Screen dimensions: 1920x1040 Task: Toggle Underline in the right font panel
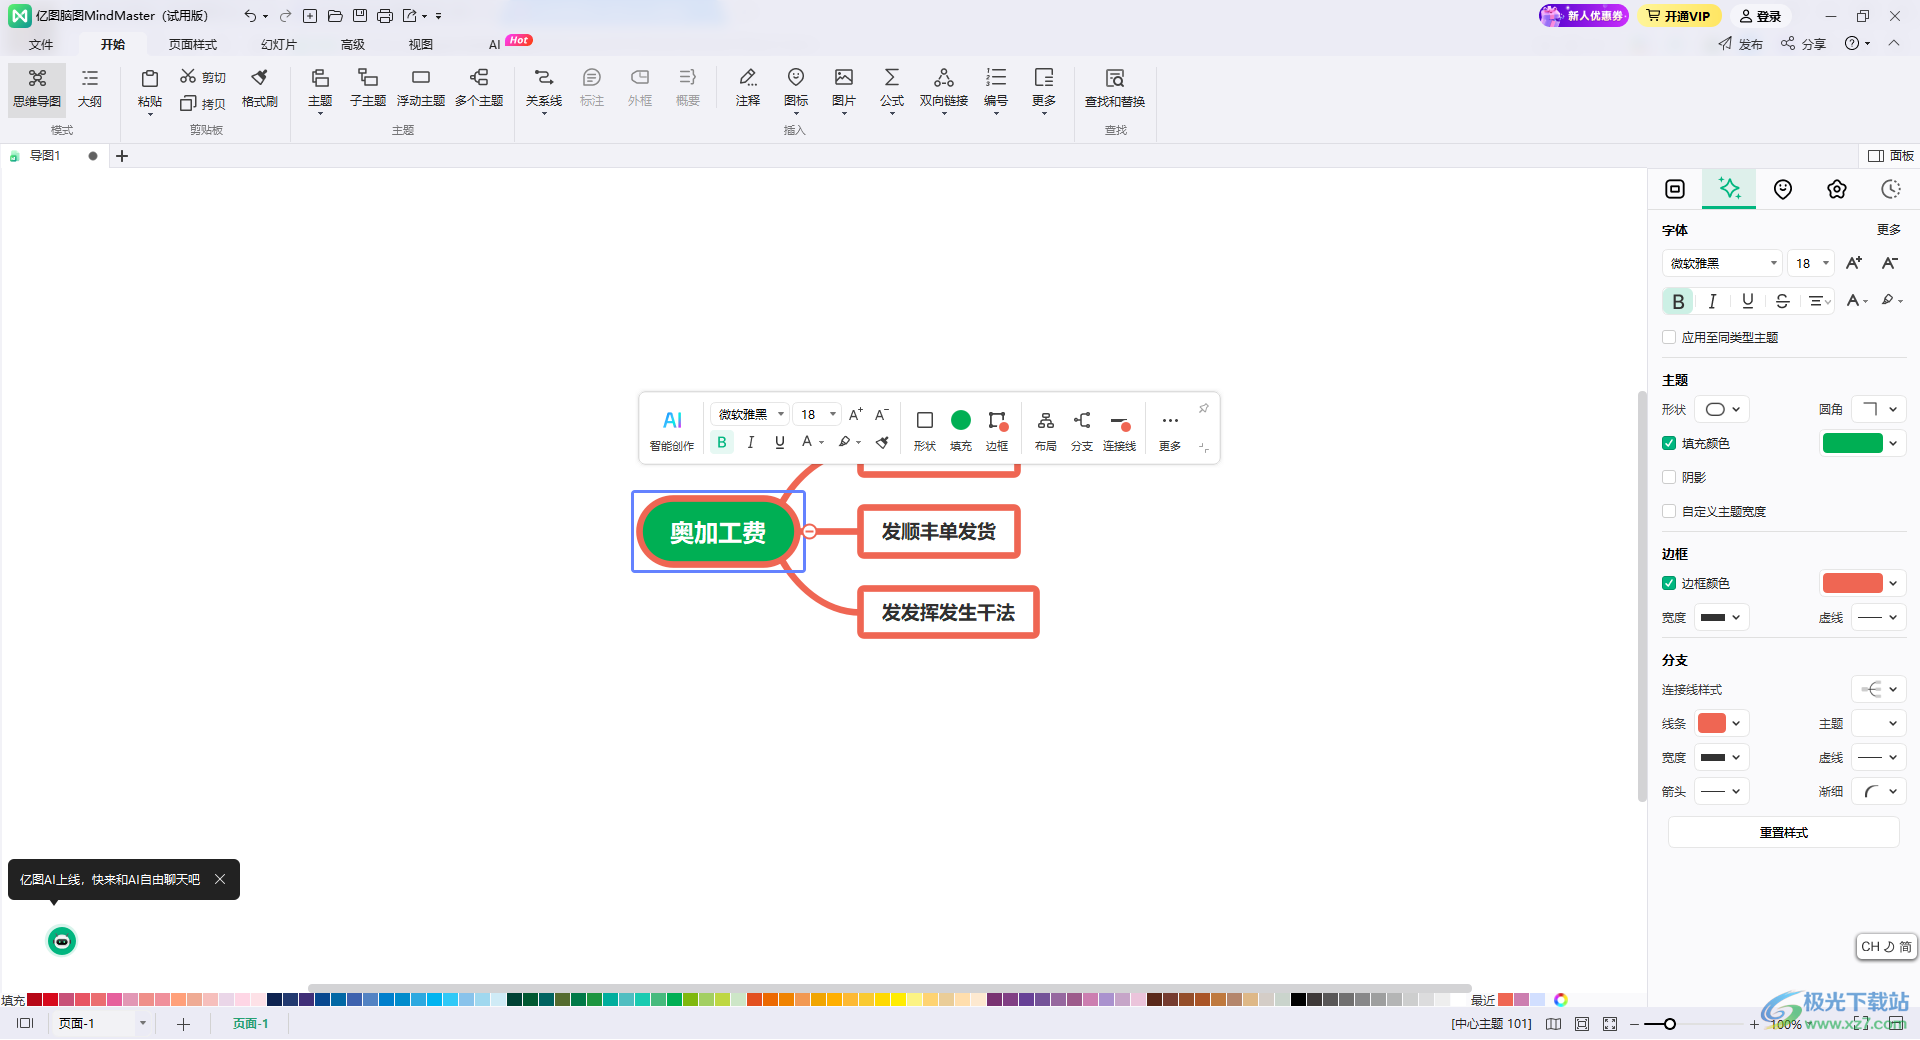point(1748,301)
